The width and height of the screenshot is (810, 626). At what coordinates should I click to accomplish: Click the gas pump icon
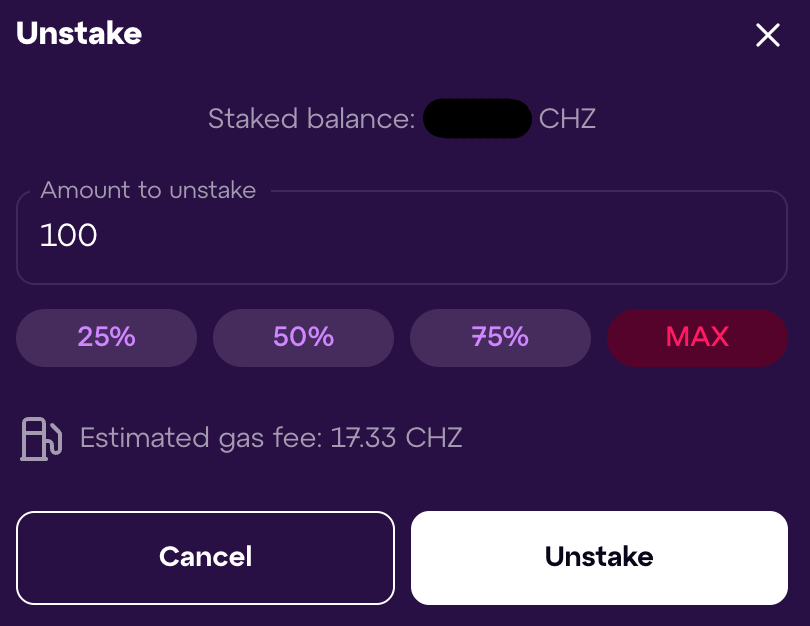click(x=40, y=438)
